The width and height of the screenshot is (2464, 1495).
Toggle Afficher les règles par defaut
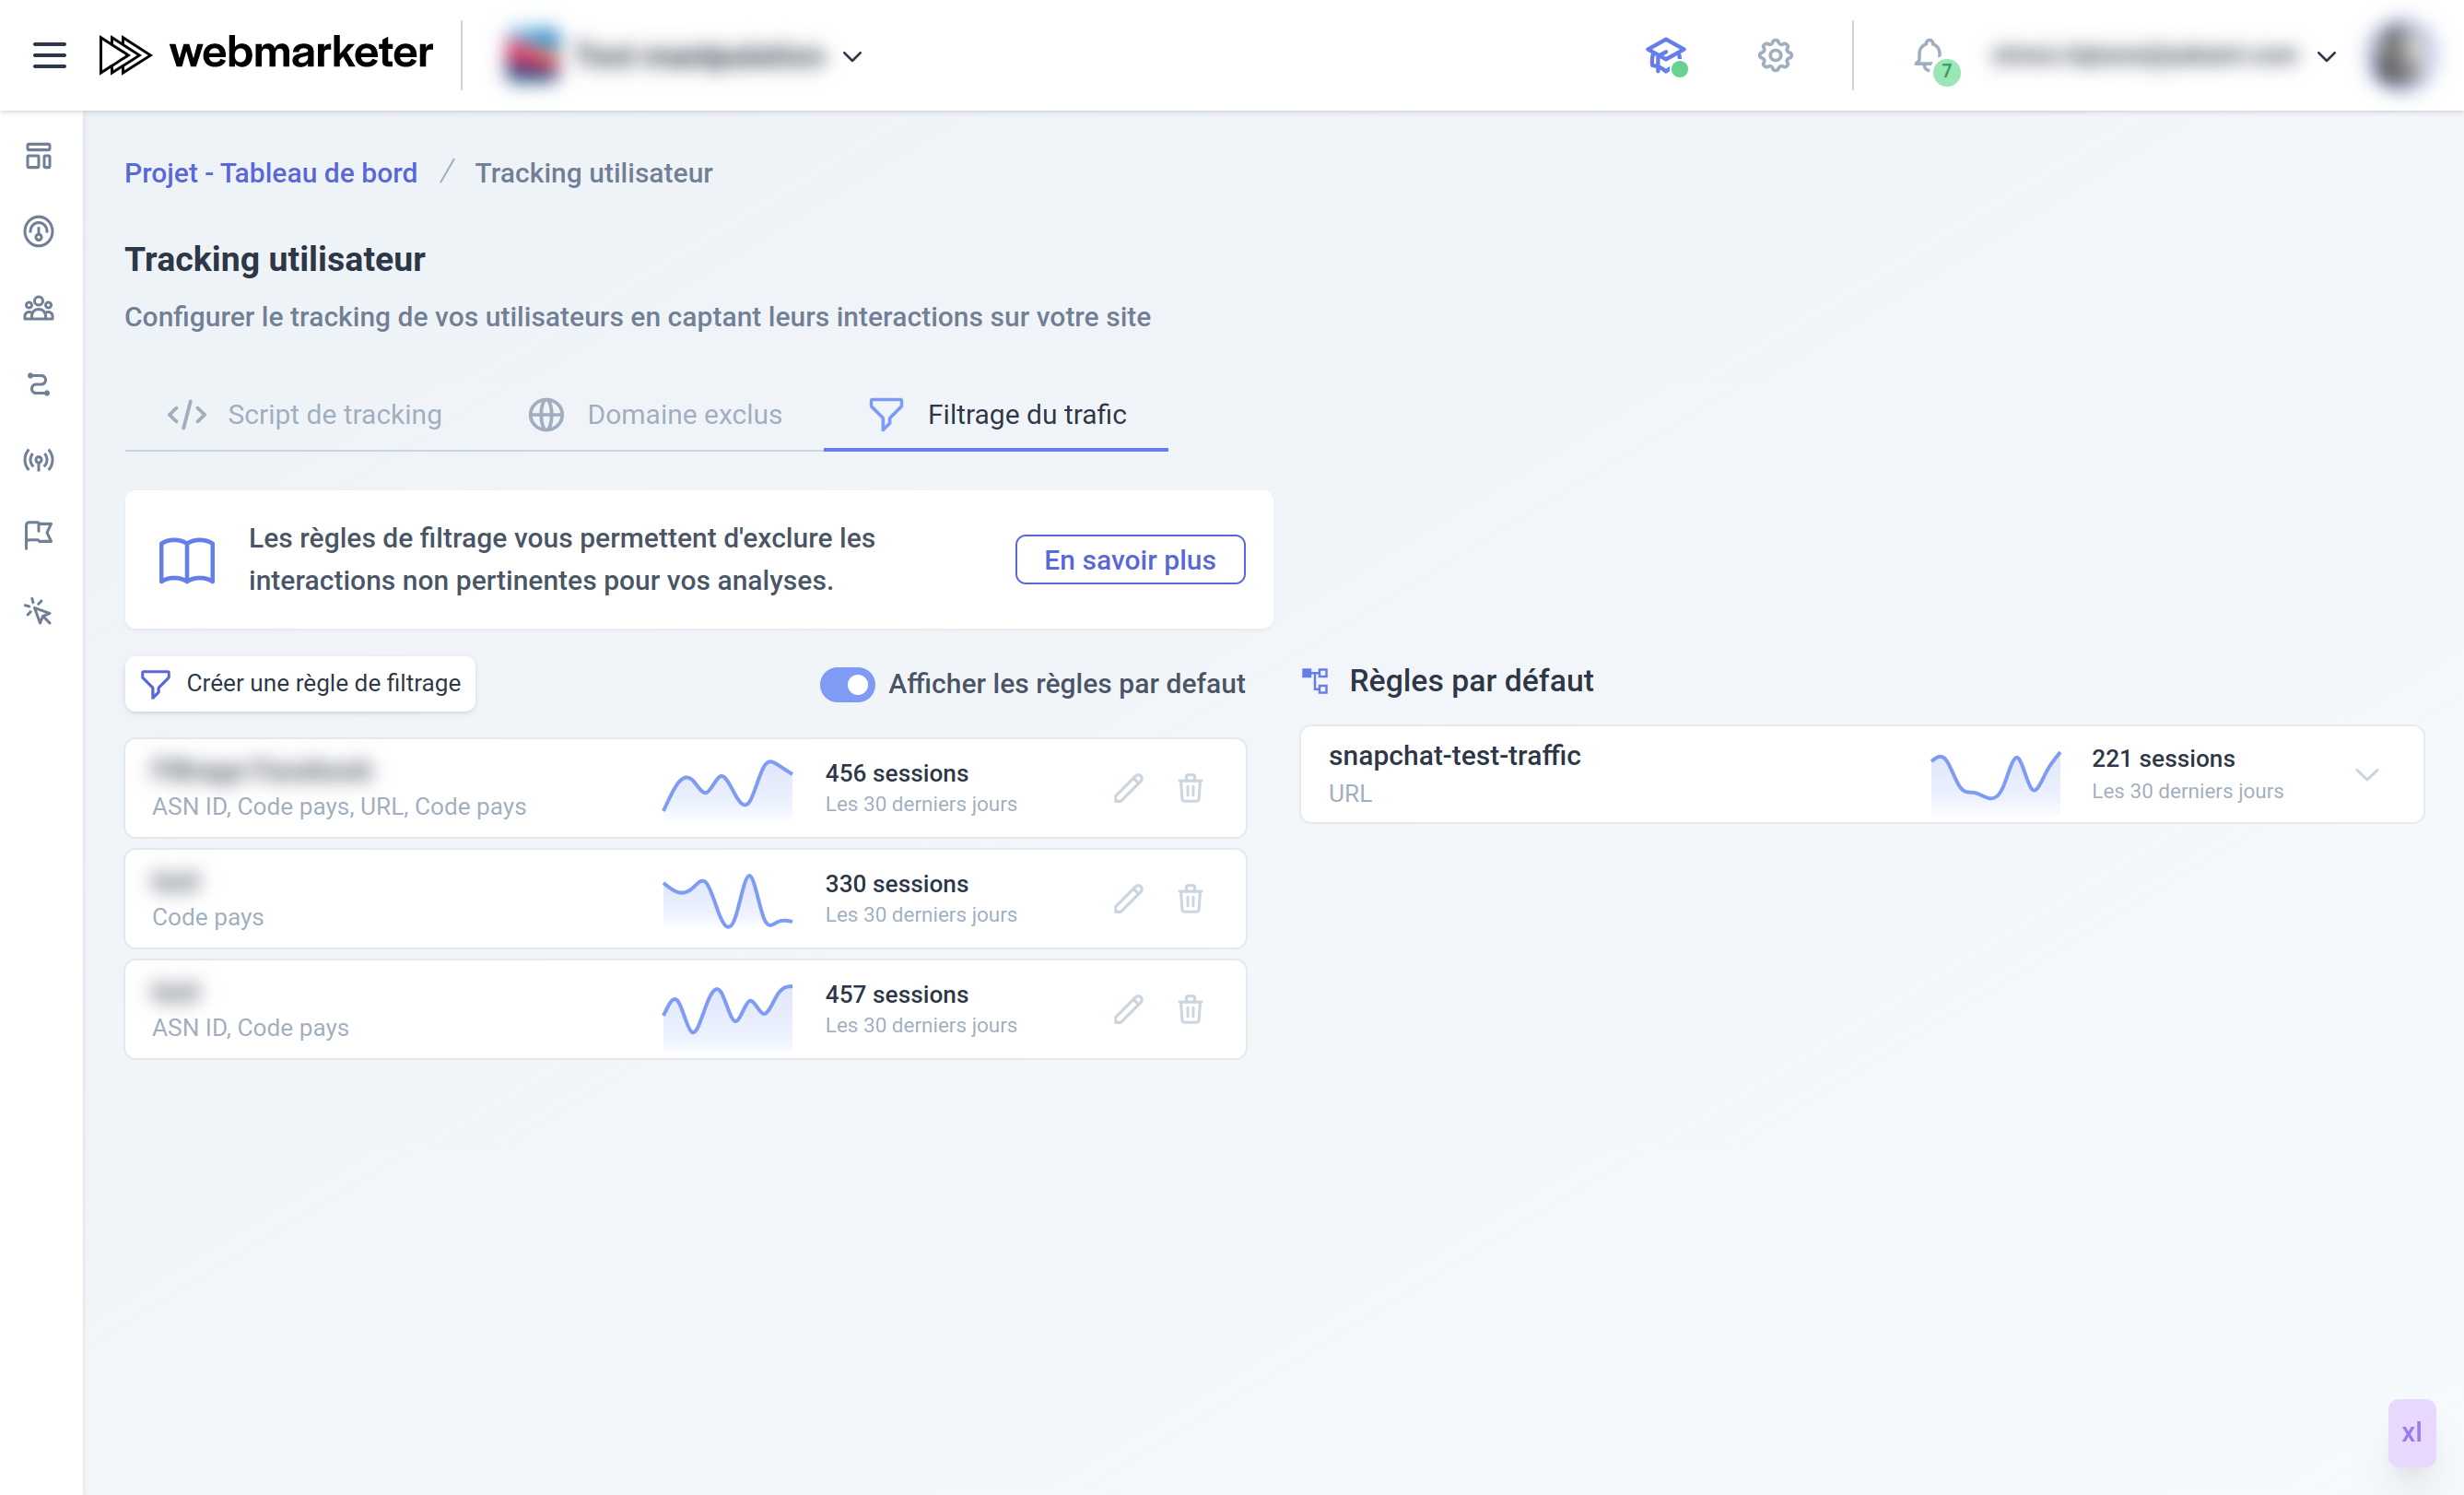click(847, 684)
